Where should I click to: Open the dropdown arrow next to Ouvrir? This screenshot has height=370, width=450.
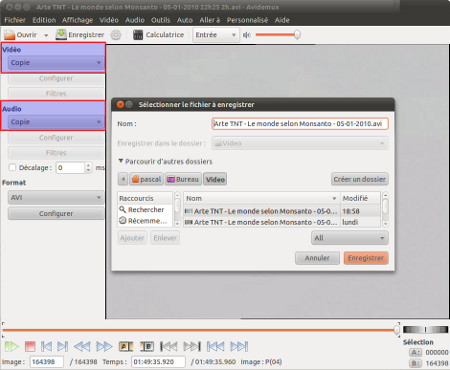[46, 35]
